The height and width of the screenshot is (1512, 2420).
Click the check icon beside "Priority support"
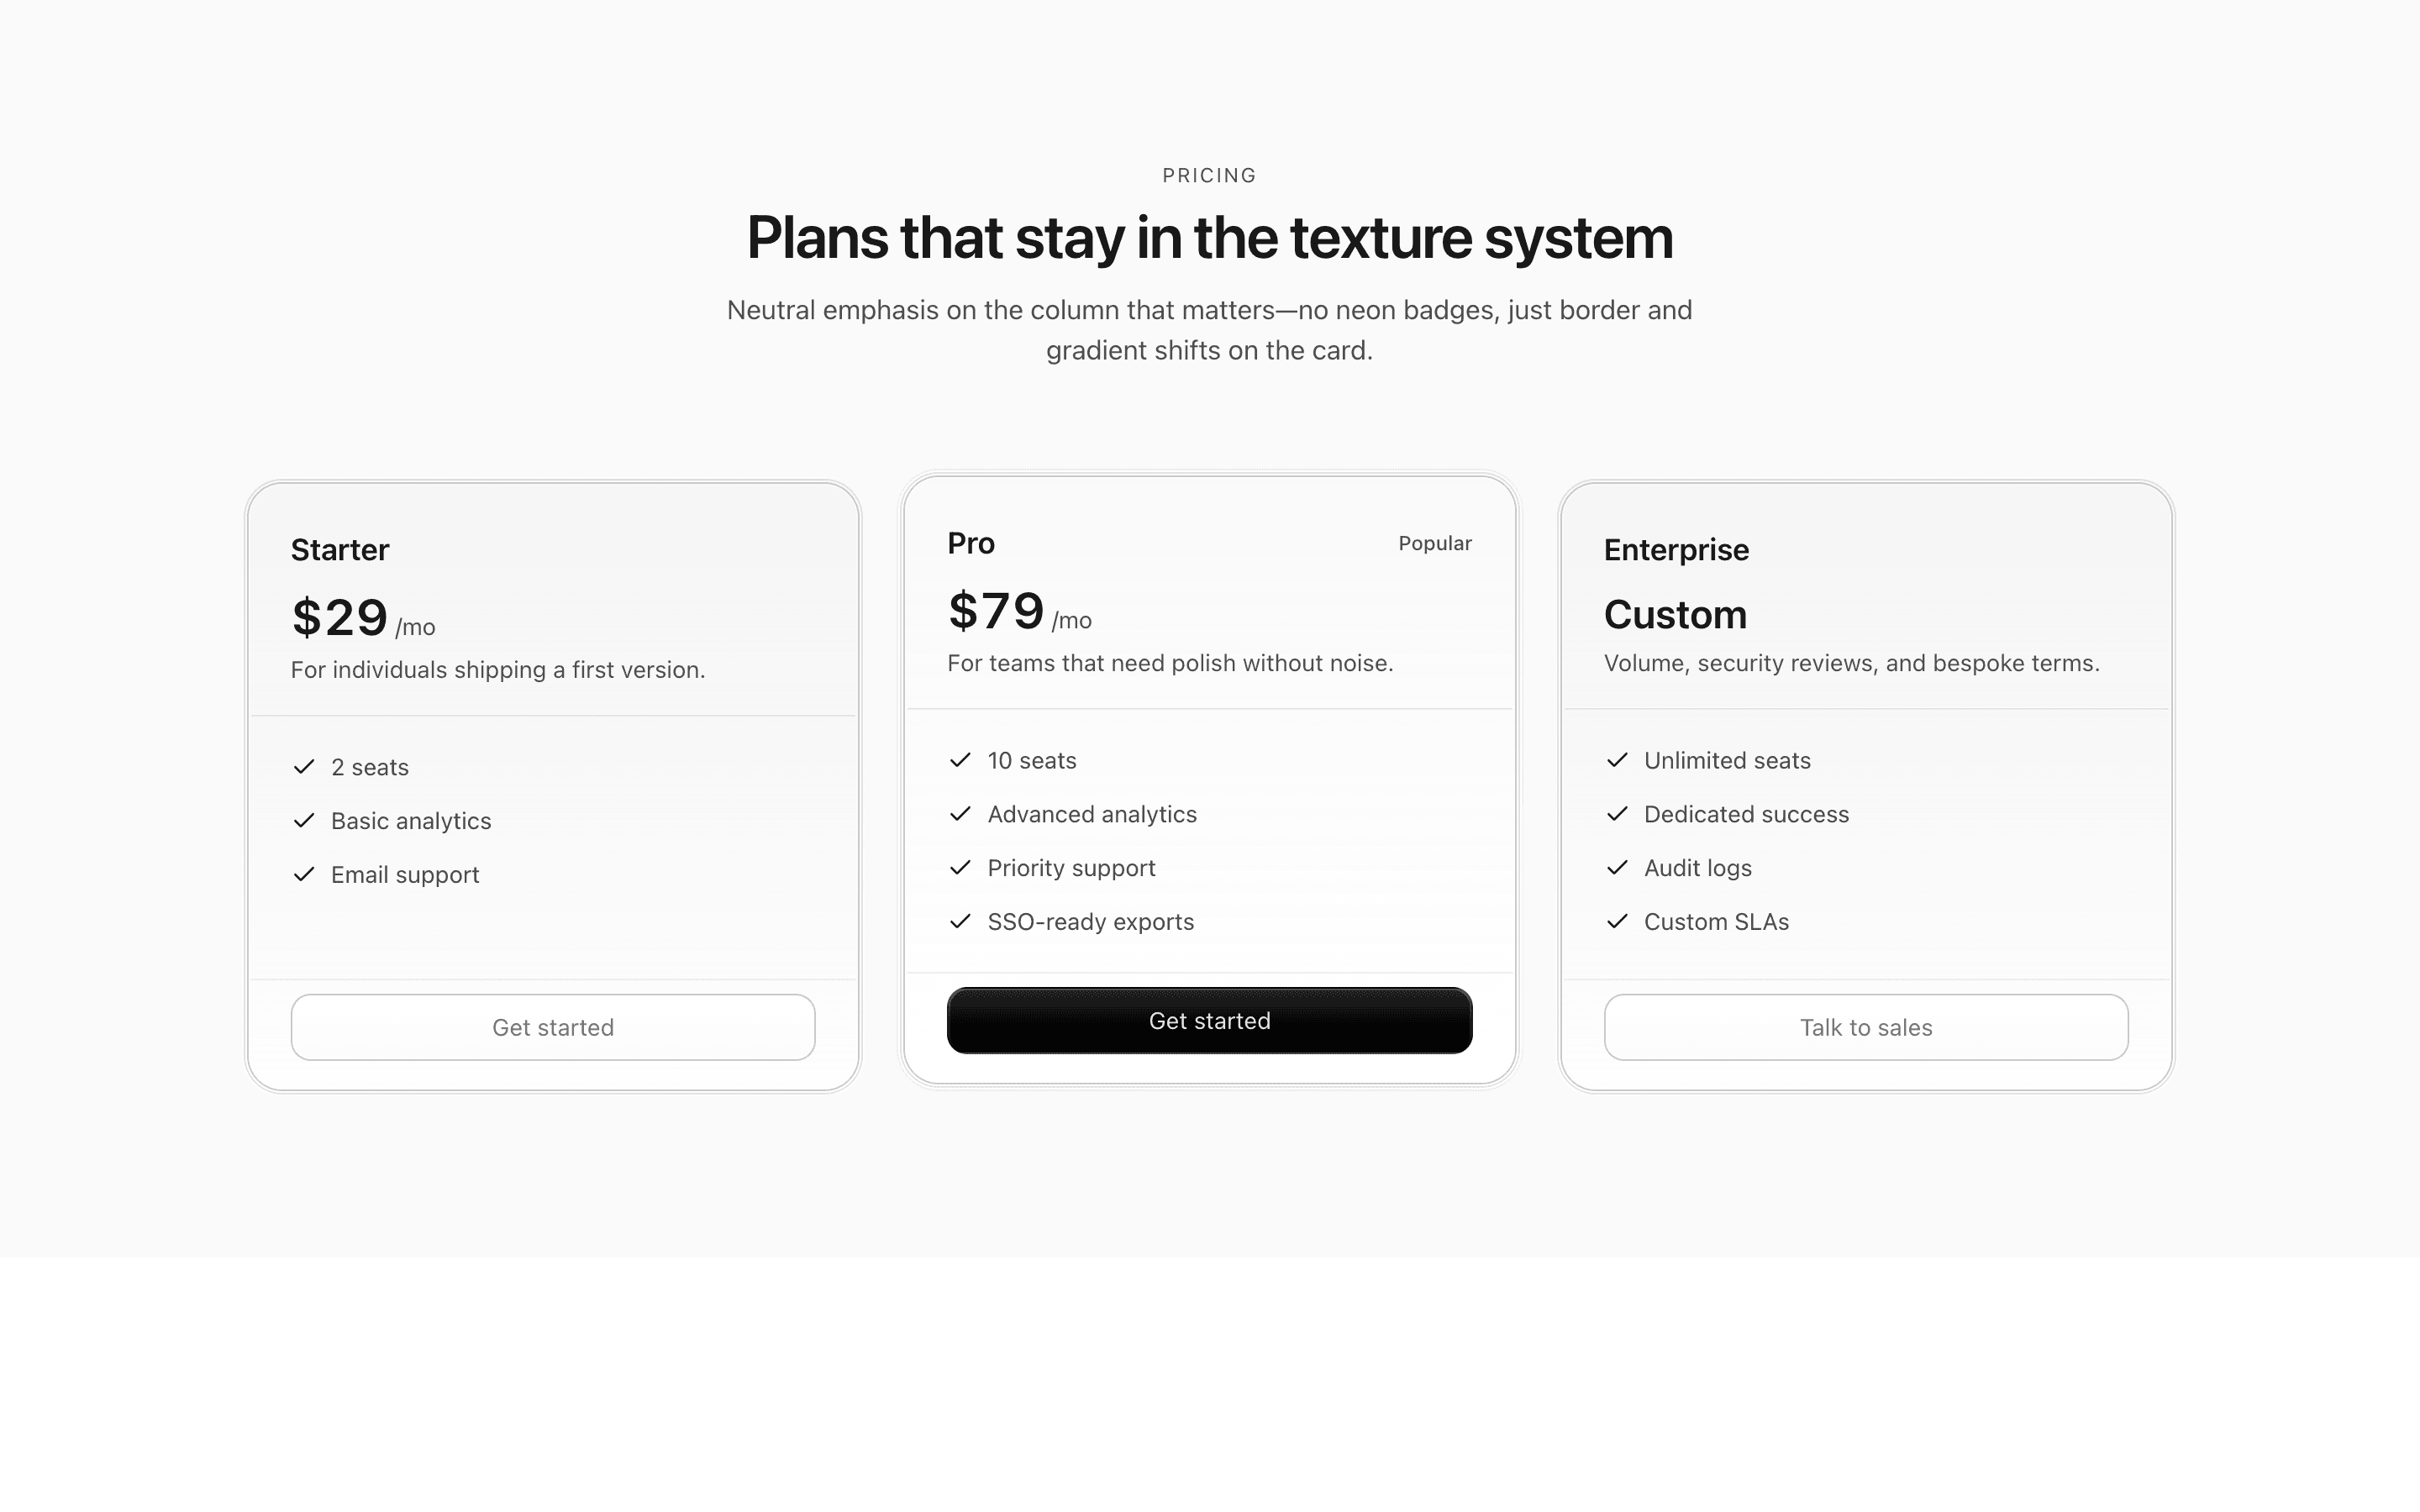coord(961,868)
